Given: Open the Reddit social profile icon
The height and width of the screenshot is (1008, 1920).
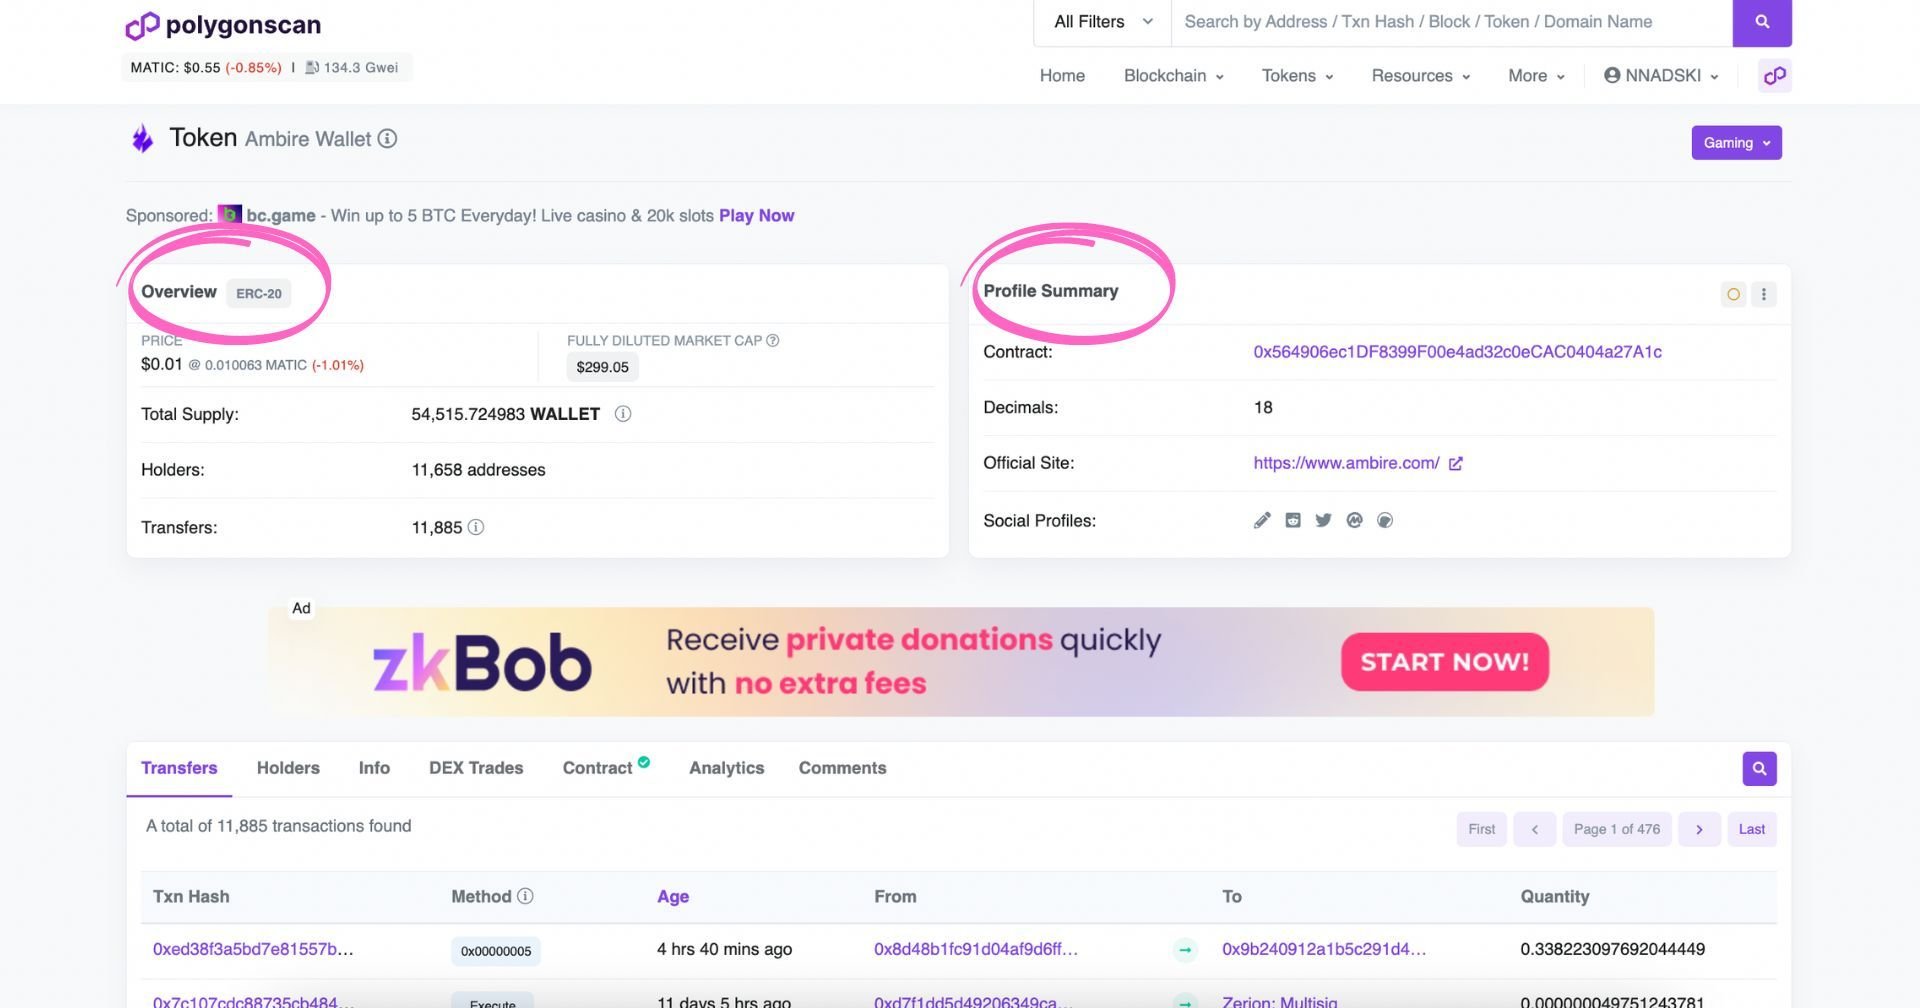Looking at the screenshot, I should (x=1293, y=520).
